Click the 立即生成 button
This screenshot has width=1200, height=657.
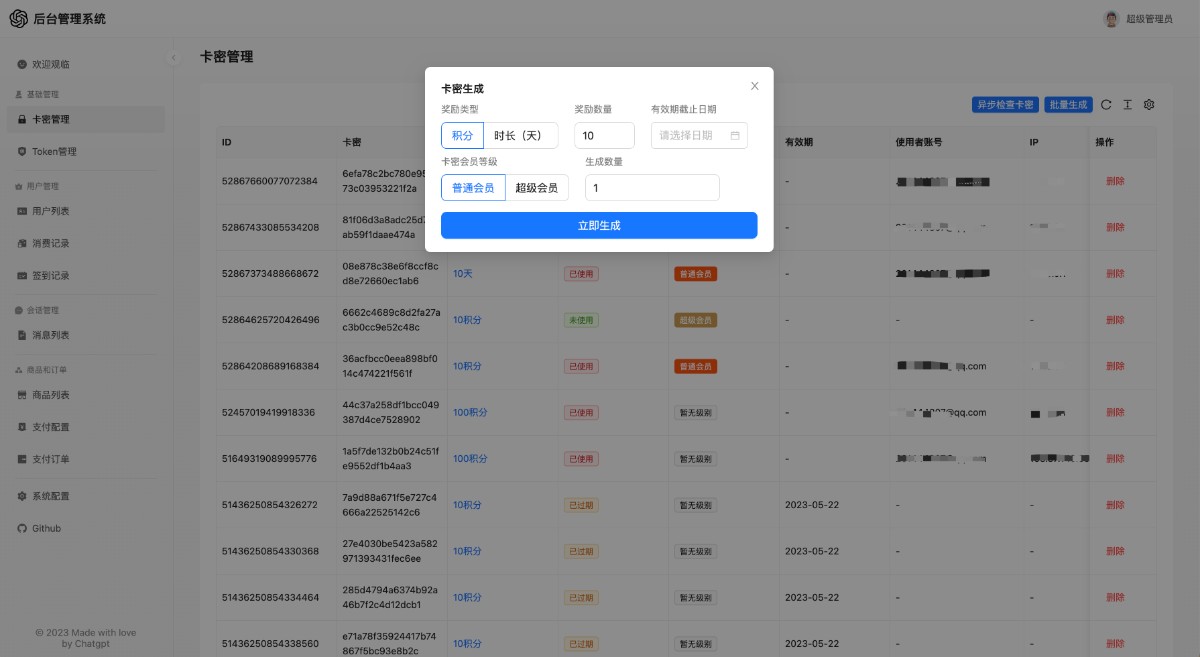[599, 225]
